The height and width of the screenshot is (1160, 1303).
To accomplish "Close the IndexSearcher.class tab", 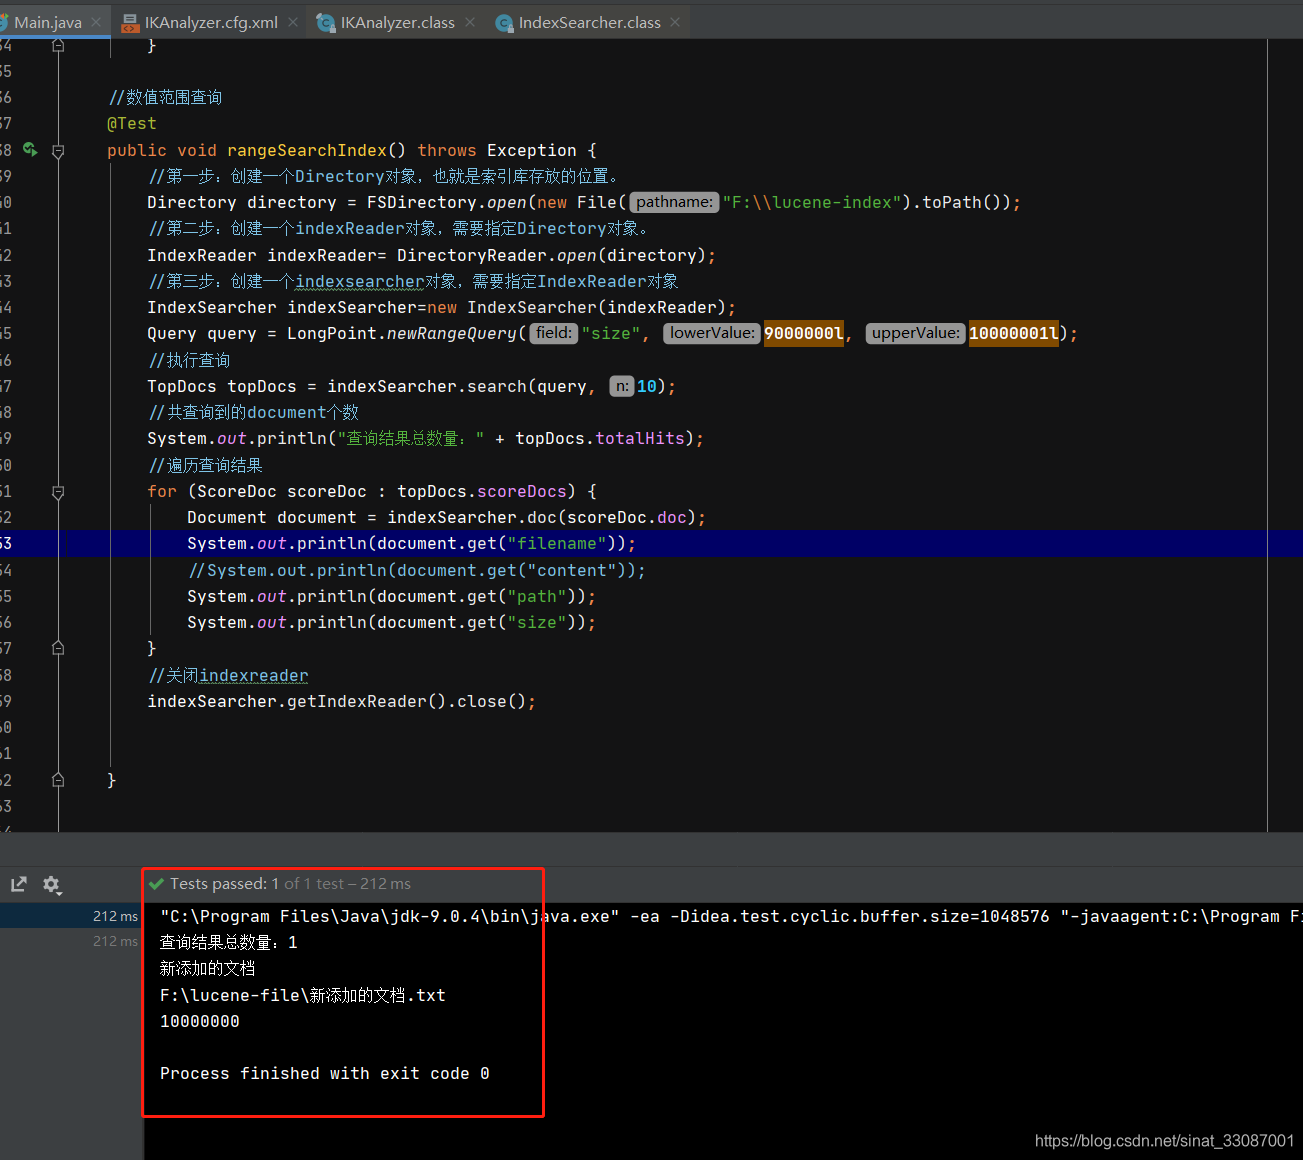I will coord(675,22).
